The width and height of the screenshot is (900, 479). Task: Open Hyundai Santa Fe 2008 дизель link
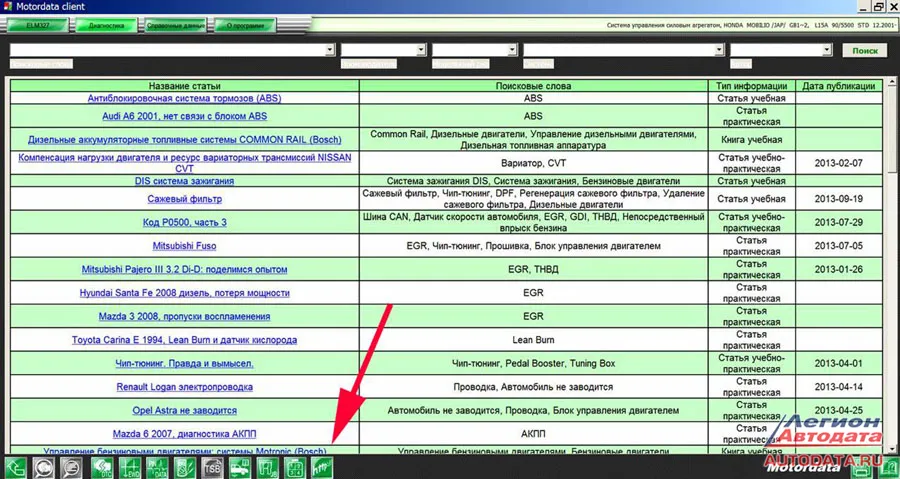184,293
